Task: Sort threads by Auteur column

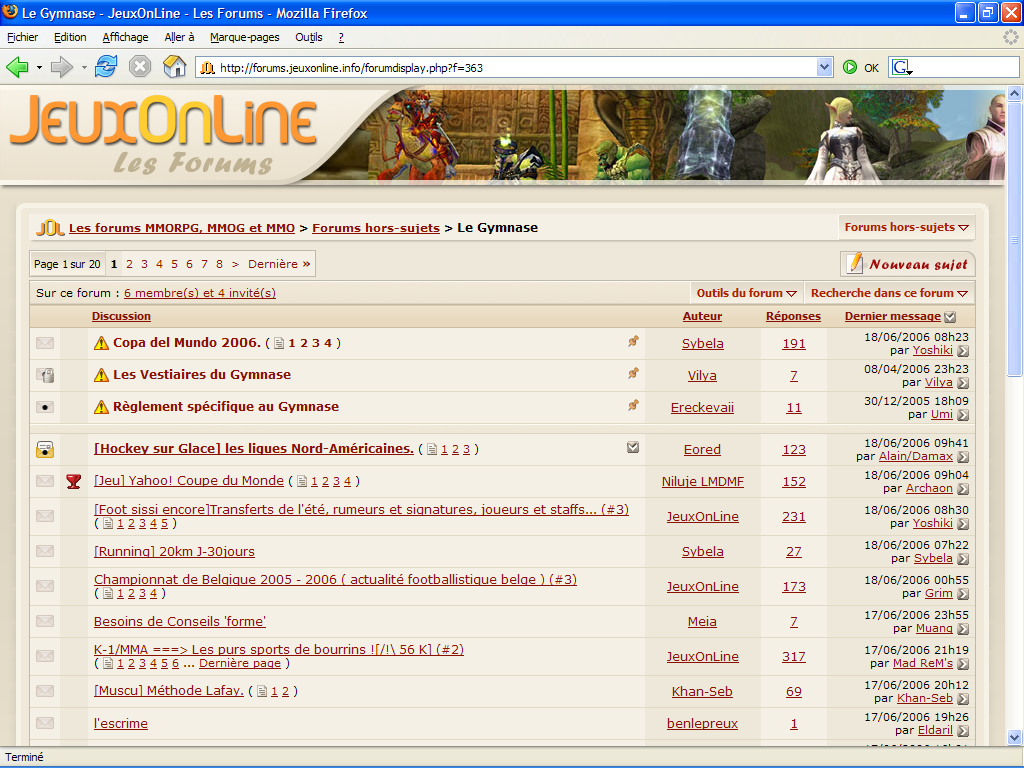Action: [702, 316]
